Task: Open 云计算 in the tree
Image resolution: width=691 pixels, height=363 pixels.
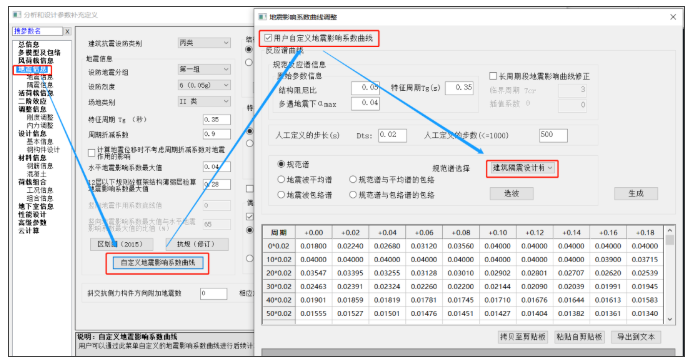Action: 29,230
